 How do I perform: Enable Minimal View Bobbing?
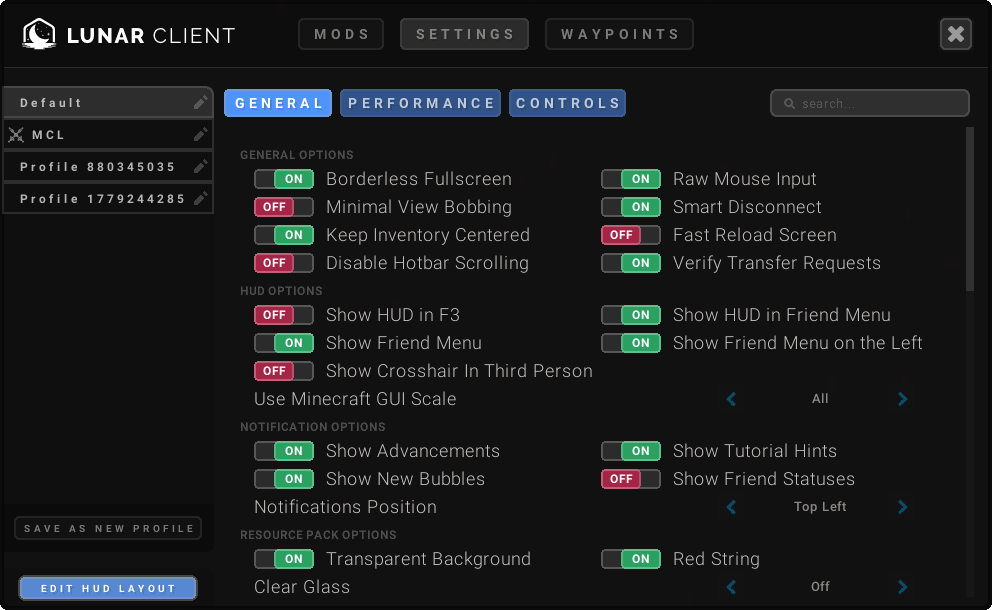[x=284, y=207]
